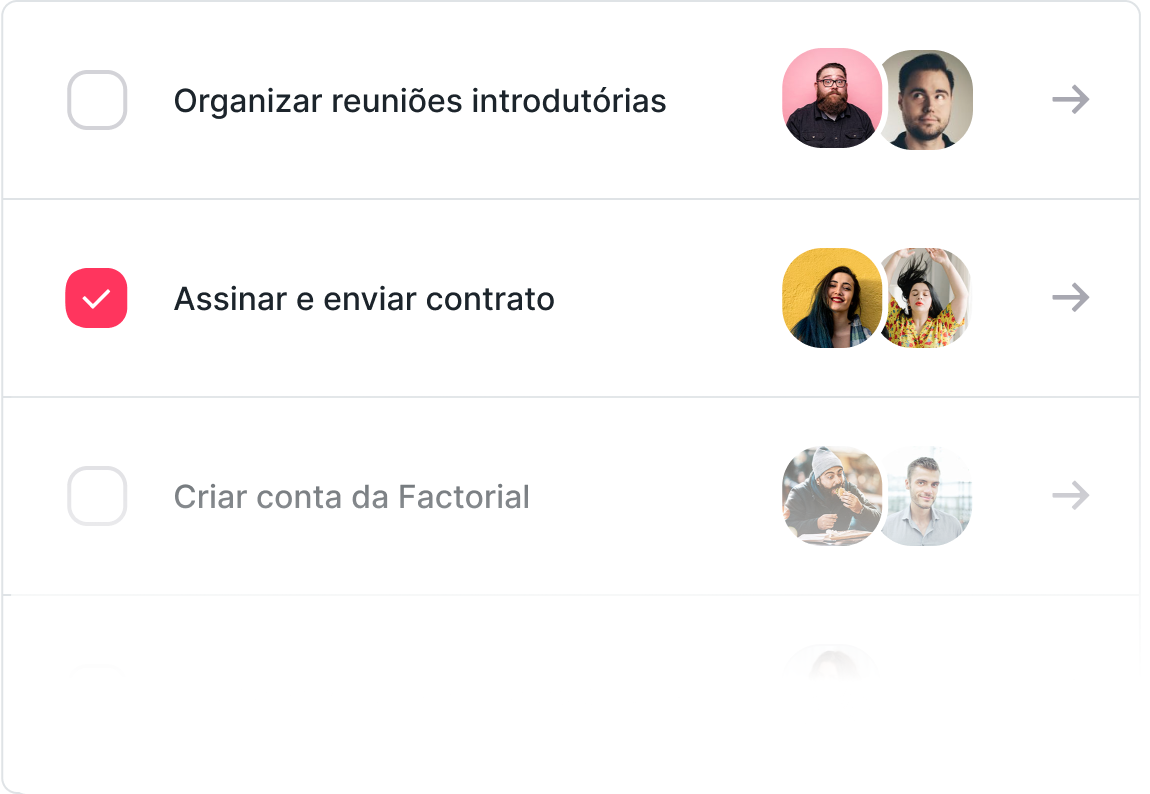Screen dimensions: 1150x794
Task: Click the arrow beside 'Assinar e enviar contrato'
Action: point(1070,298)
